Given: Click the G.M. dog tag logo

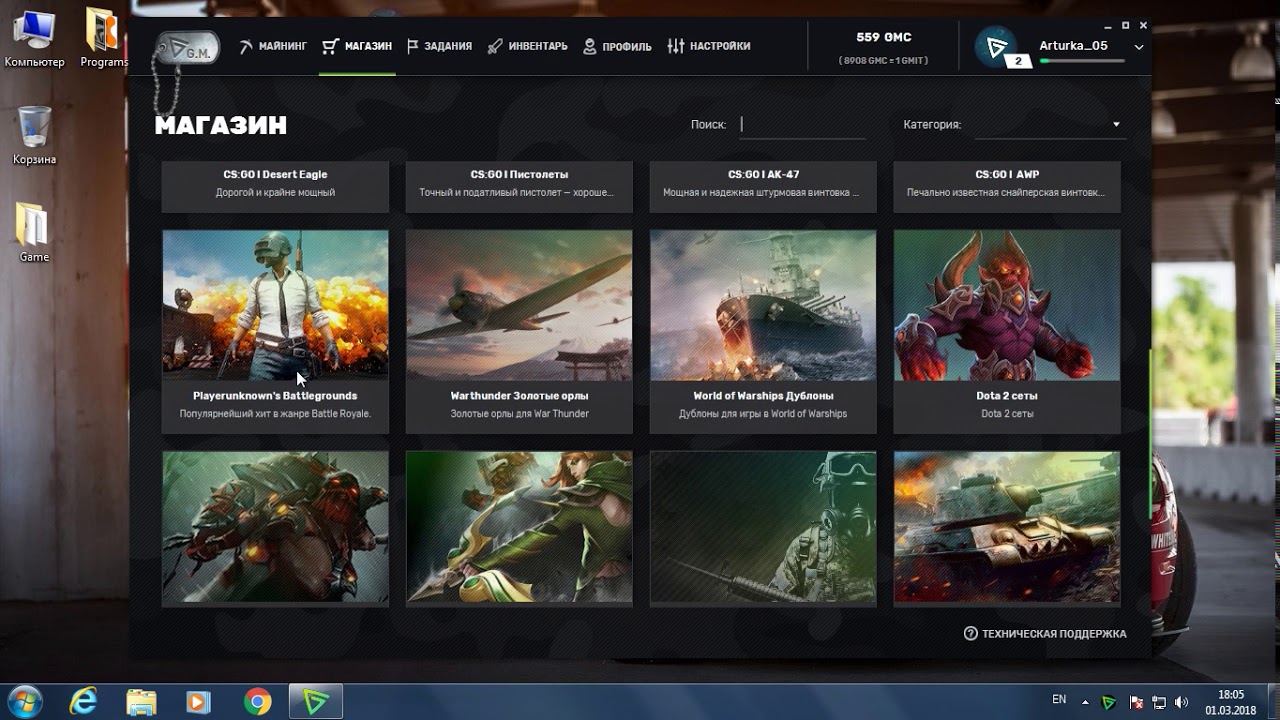Looking at the screenshot, I should 187,48.
